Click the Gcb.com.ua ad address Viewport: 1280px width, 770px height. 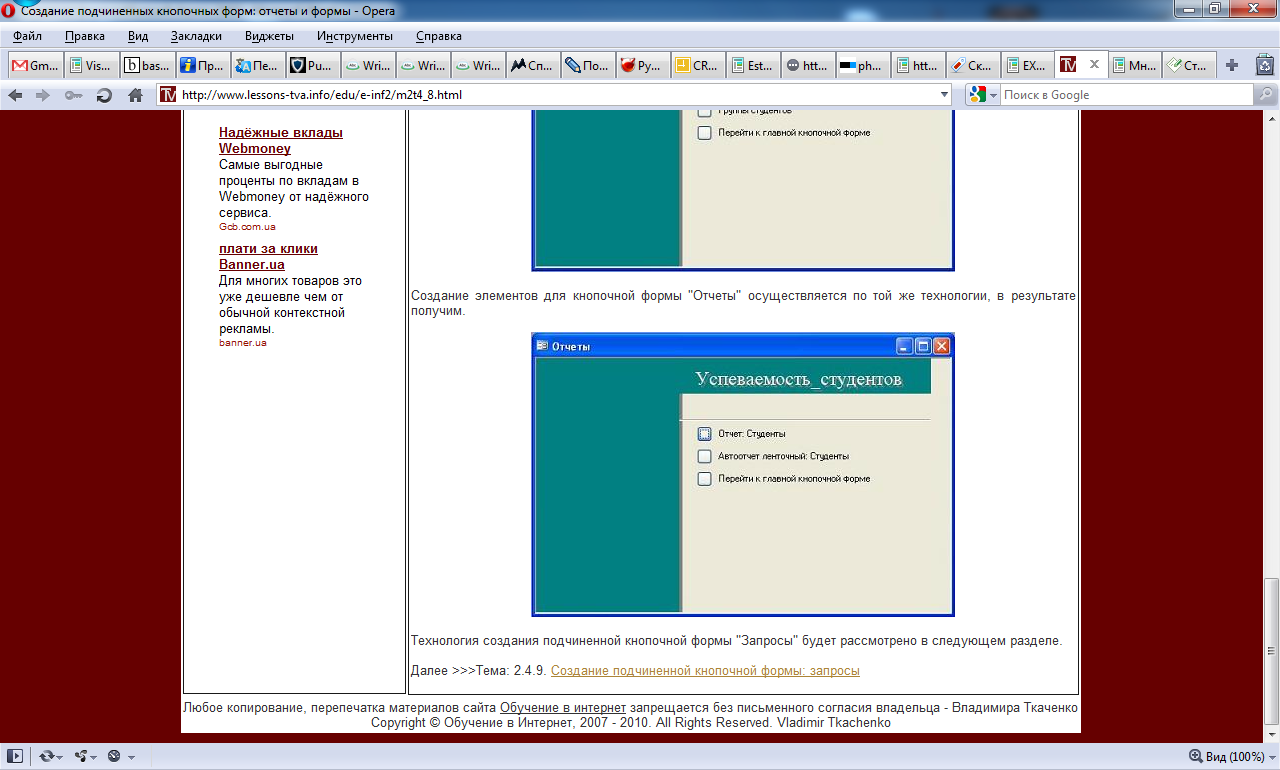pos(247,227)
